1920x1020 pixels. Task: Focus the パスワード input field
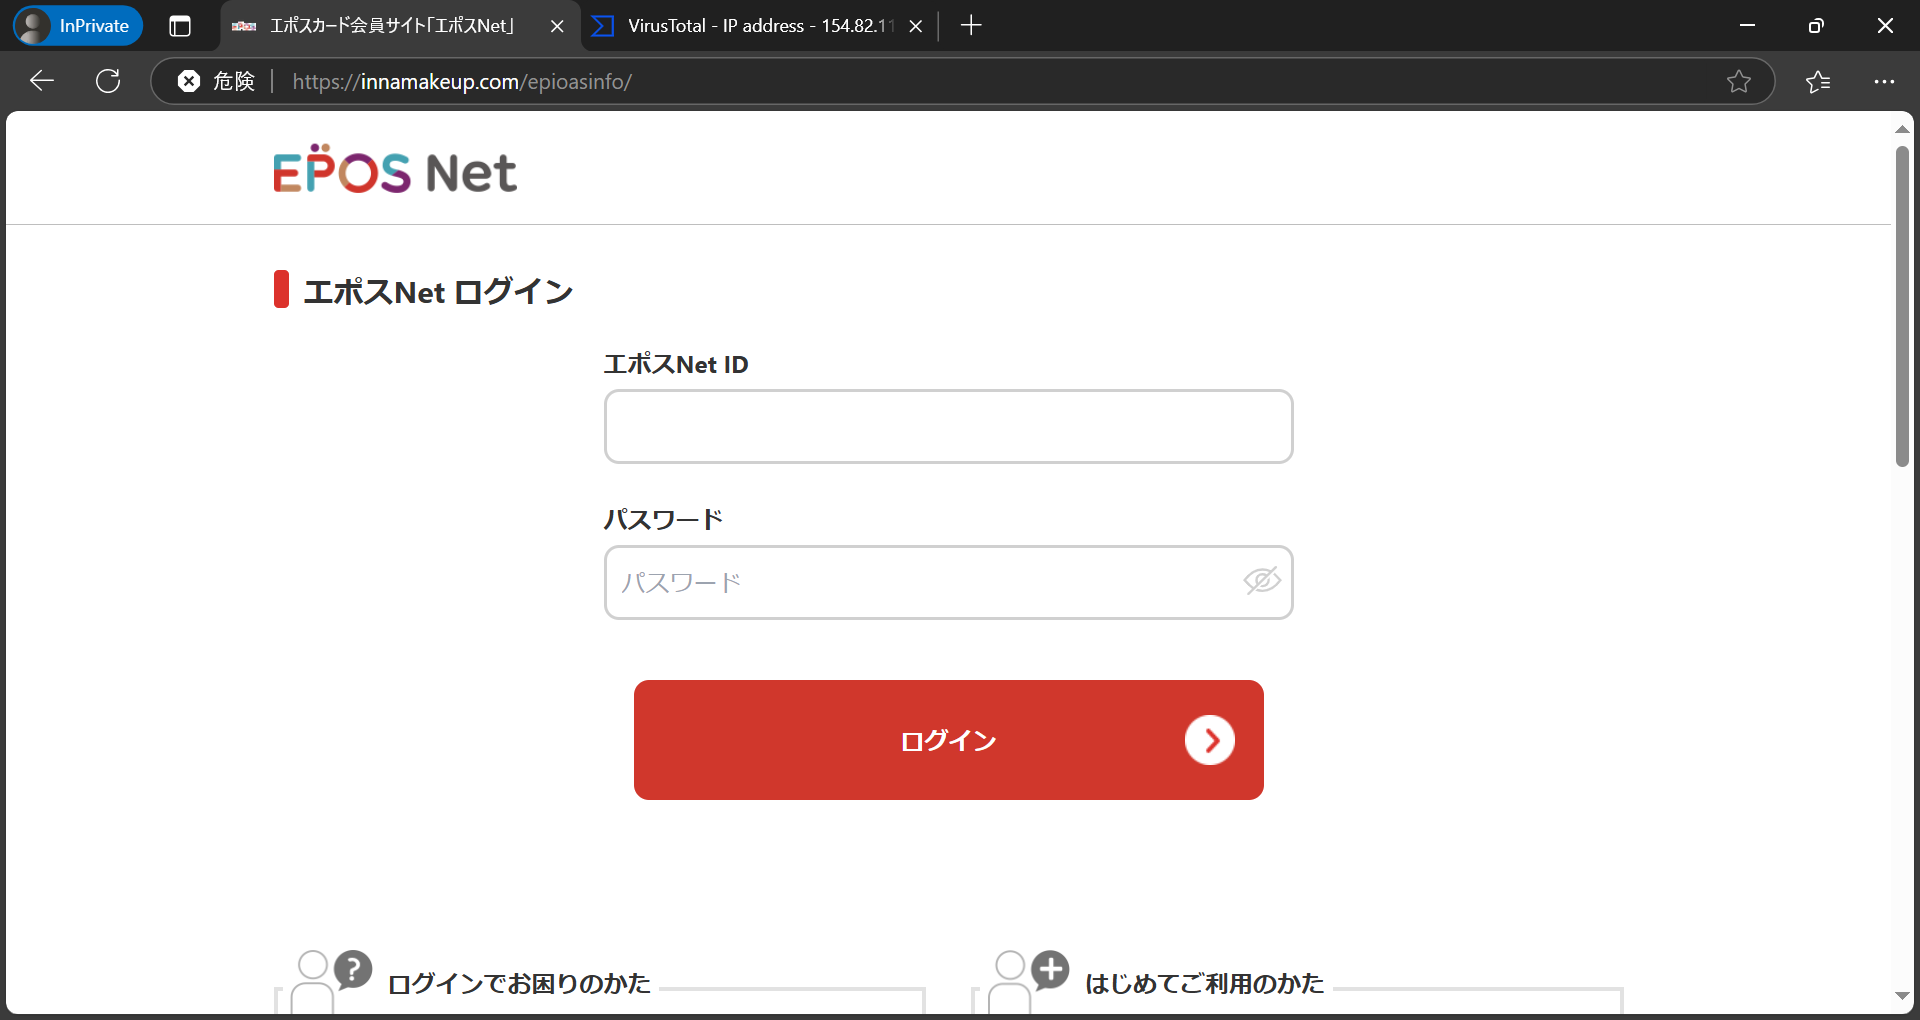pos(948,582)
